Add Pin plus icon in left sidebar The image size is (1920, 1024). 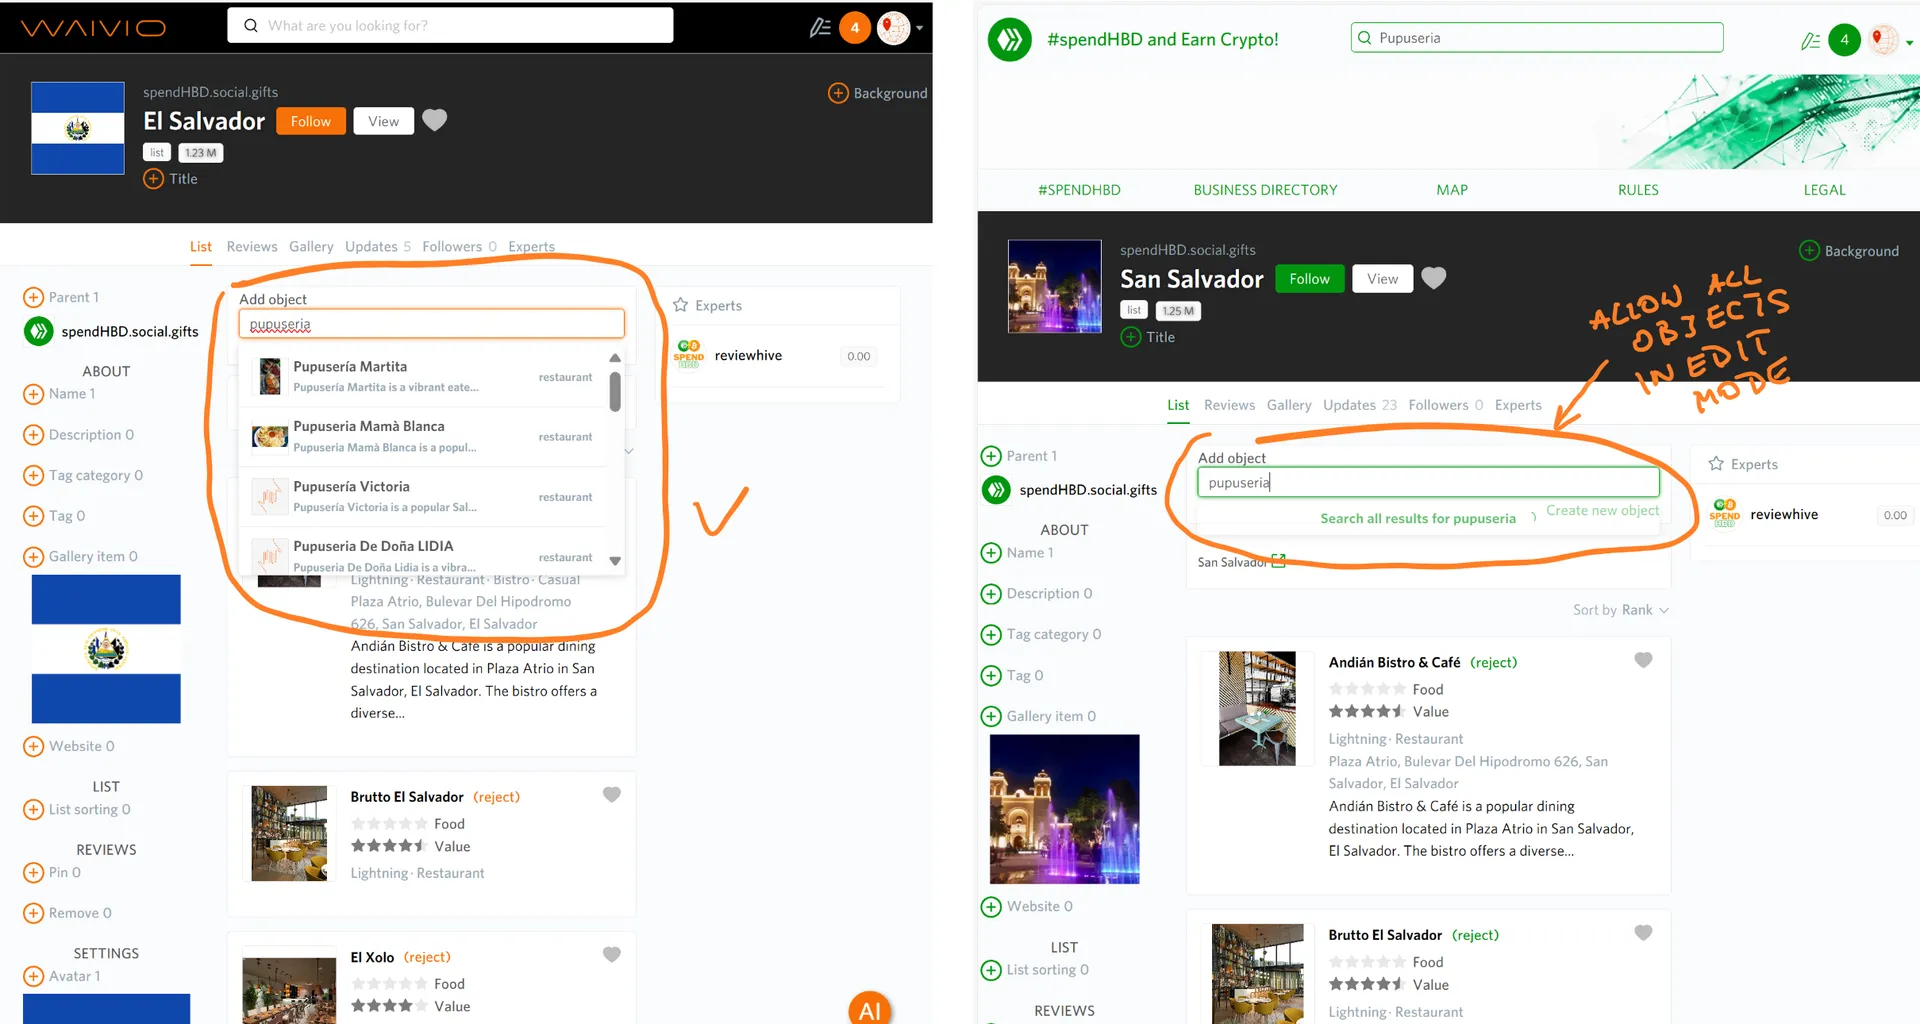pos(33,873)
